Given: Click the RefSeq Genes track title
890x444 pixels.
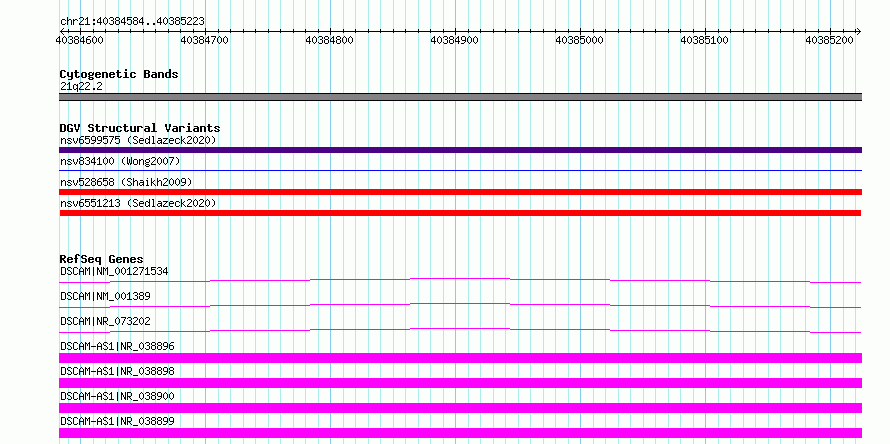Looking at the screenshot, I should 102,259.
